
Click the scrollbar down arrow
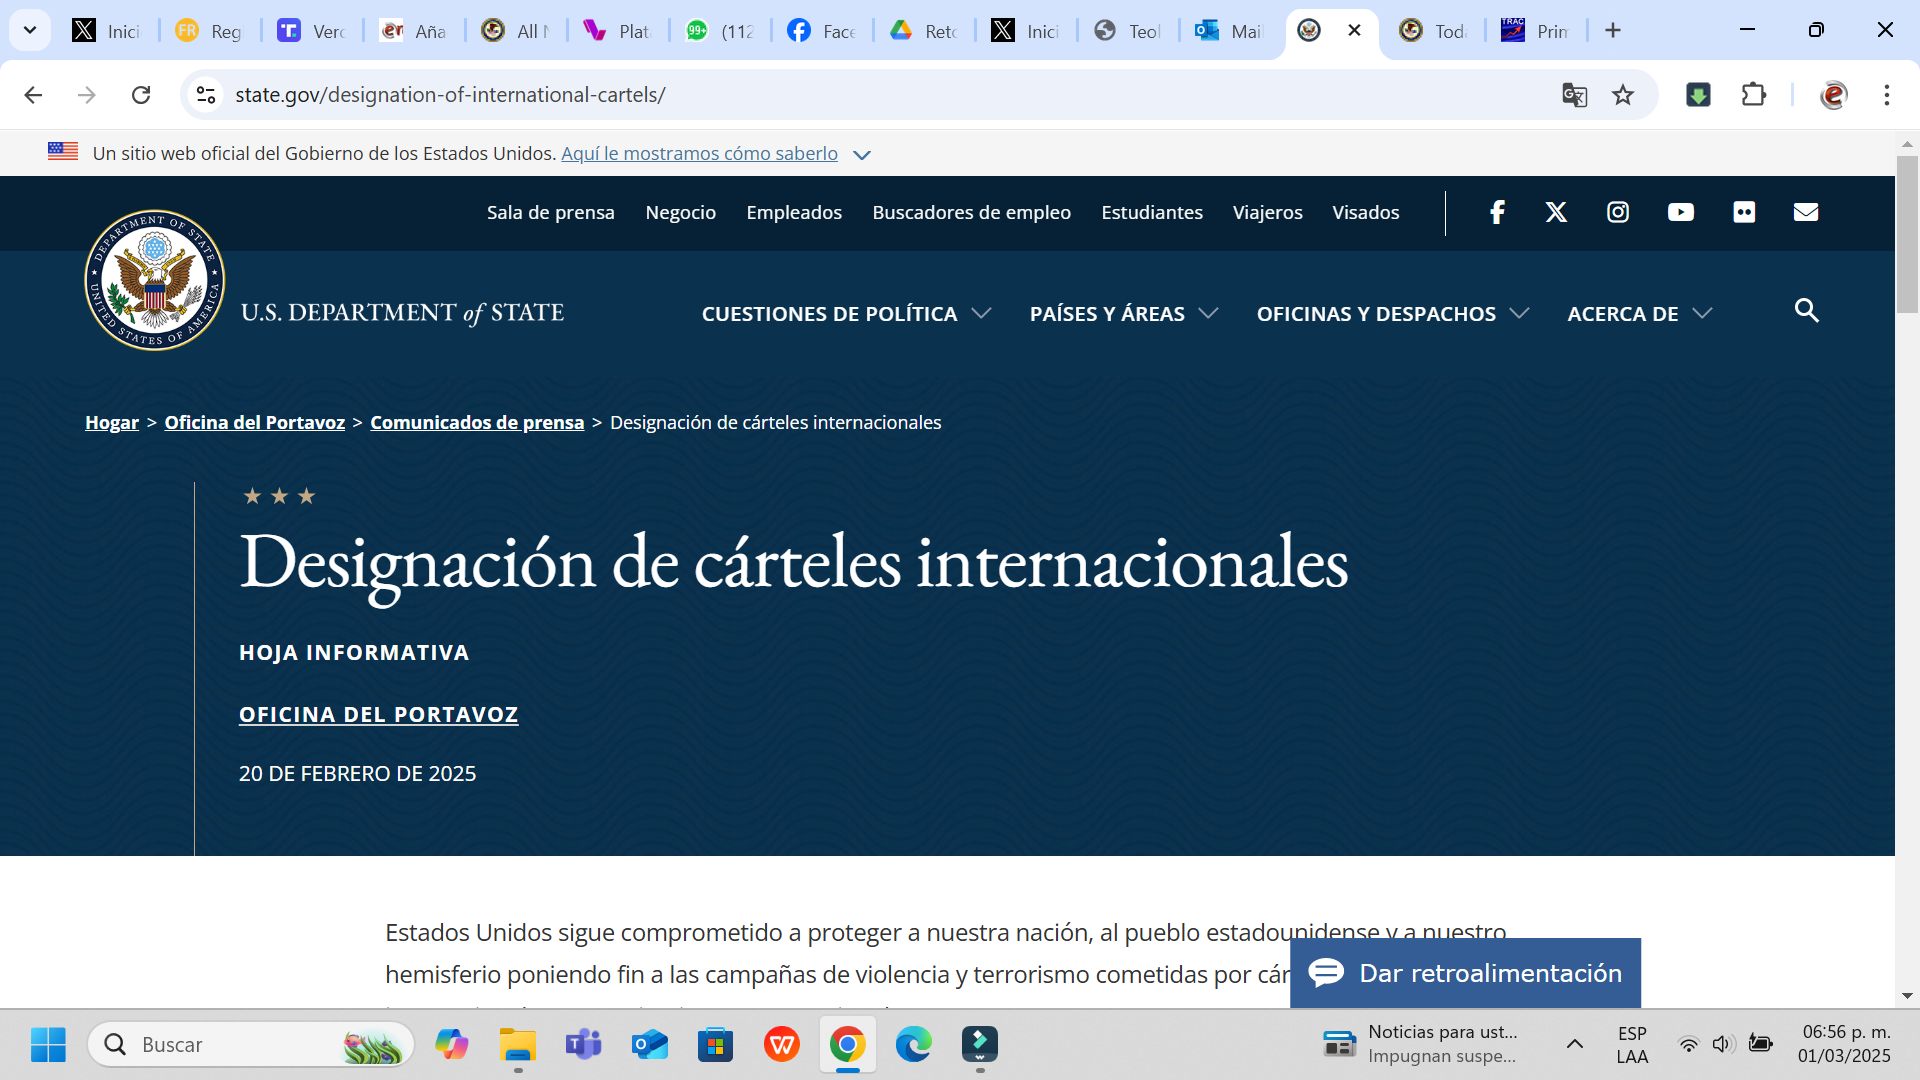[x=1907, y=996]
